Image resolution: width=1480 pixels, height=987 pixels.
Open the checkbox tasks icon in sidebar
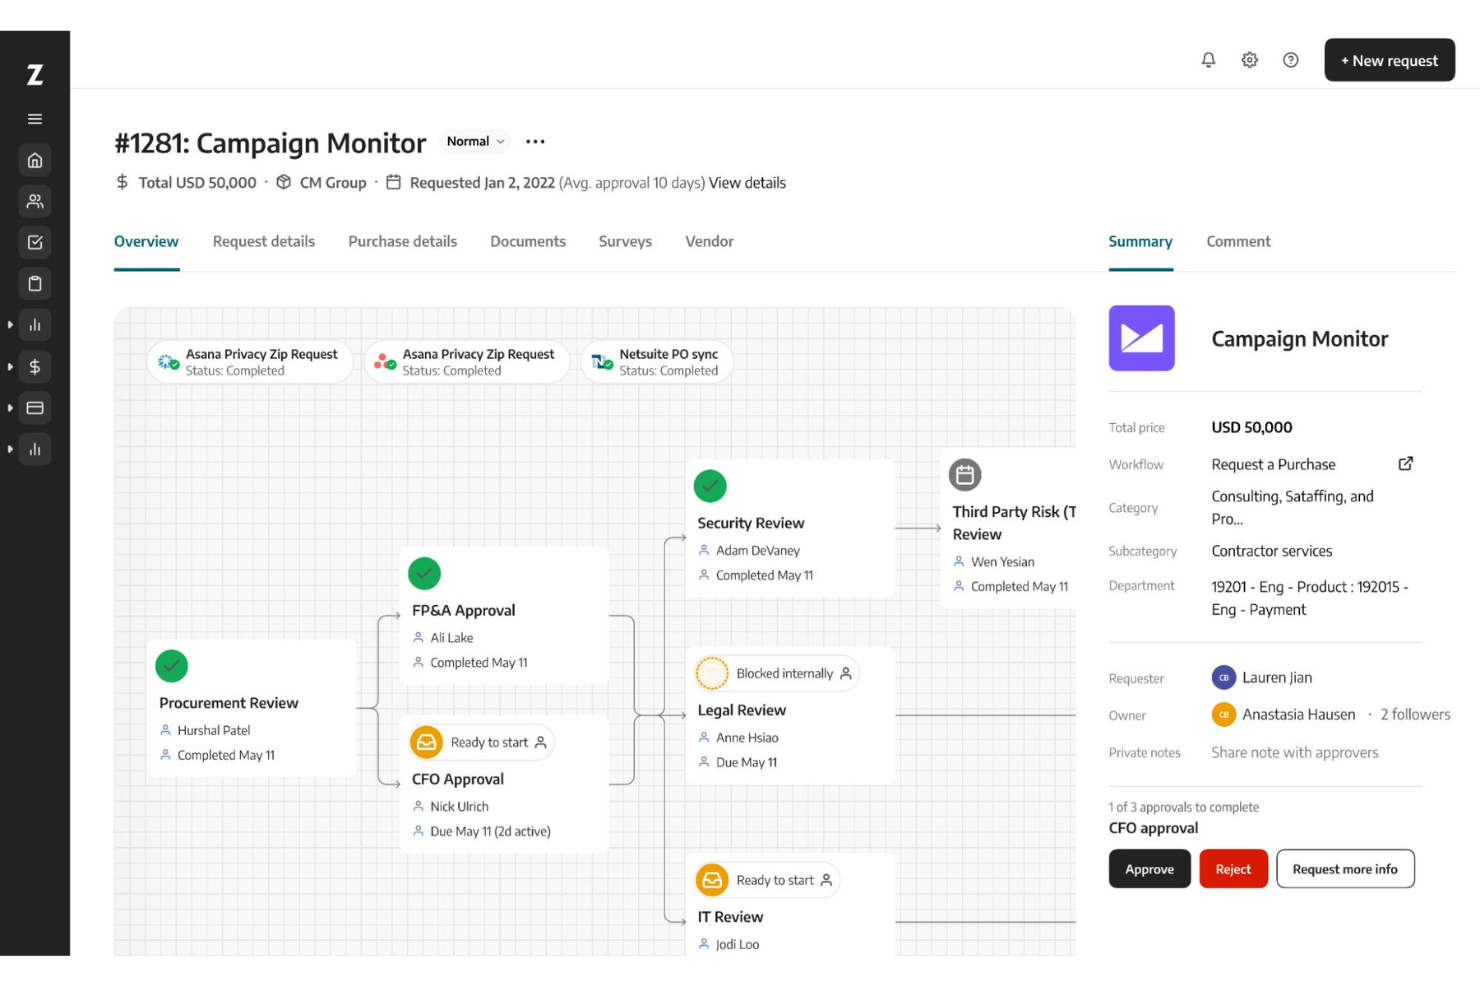[35, 242]
